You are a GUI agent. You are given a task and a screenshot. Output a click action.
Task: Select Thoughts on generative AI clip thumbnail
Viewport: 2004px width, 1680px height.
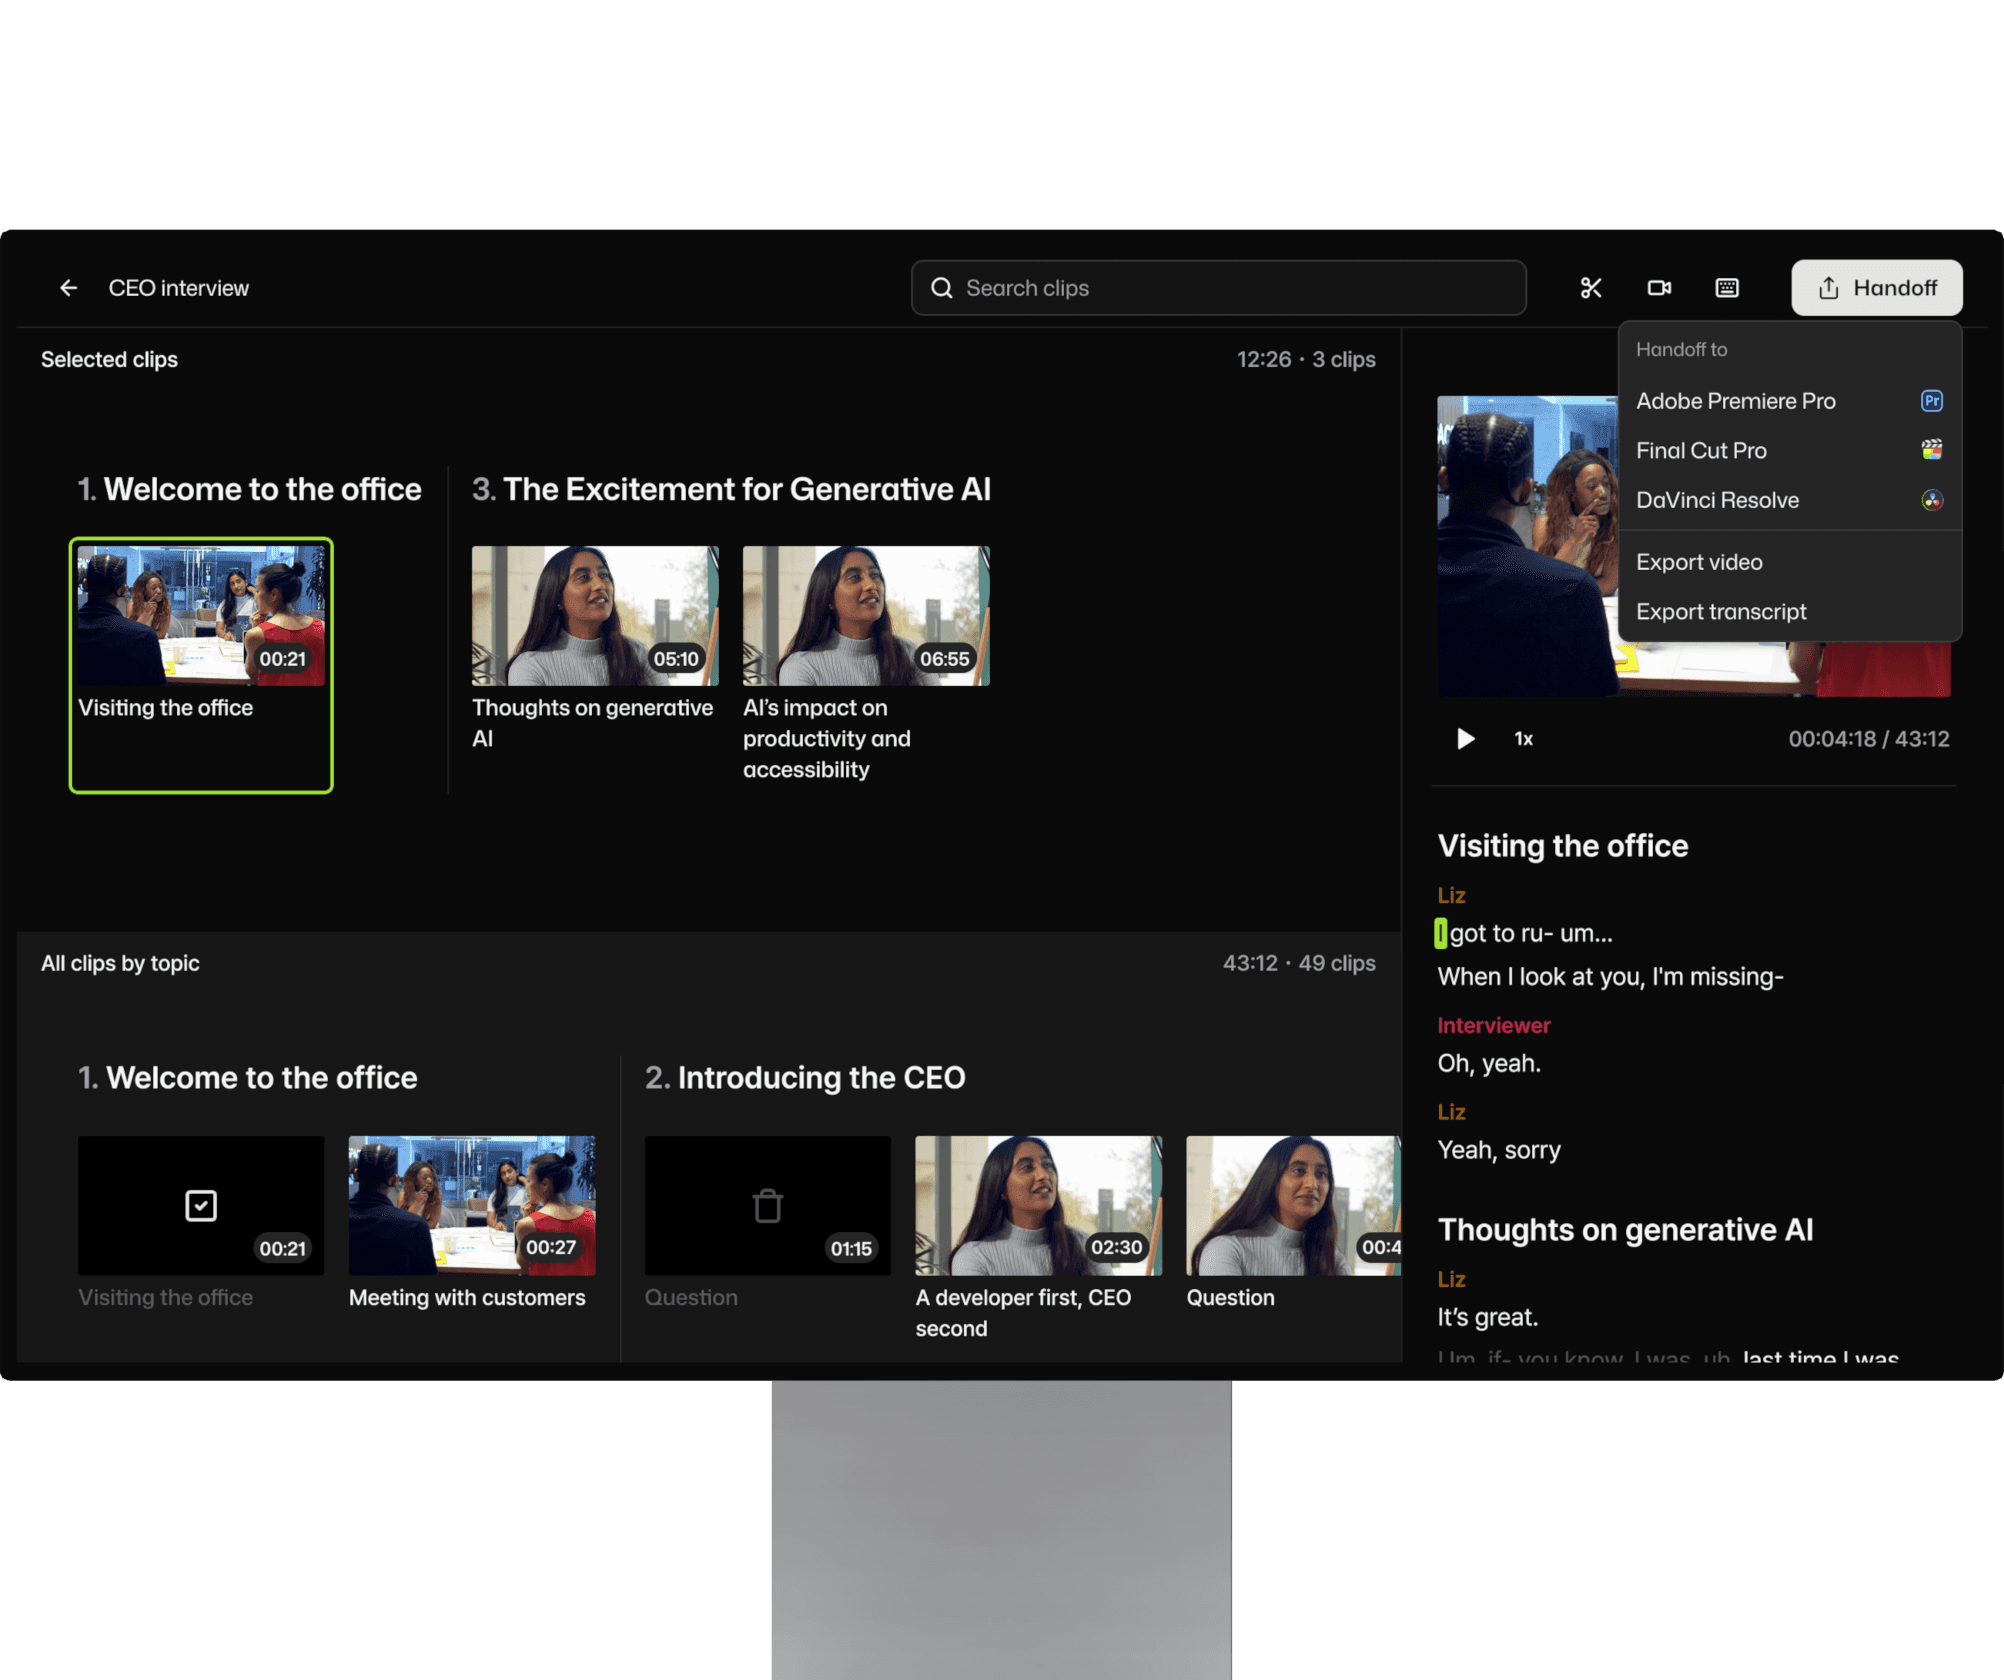pos(595,615)
